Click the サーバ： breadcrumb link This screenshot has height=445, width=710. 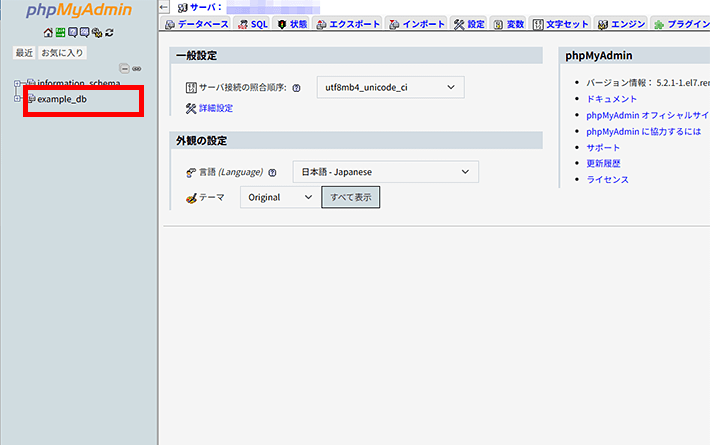tap(206, 8)
